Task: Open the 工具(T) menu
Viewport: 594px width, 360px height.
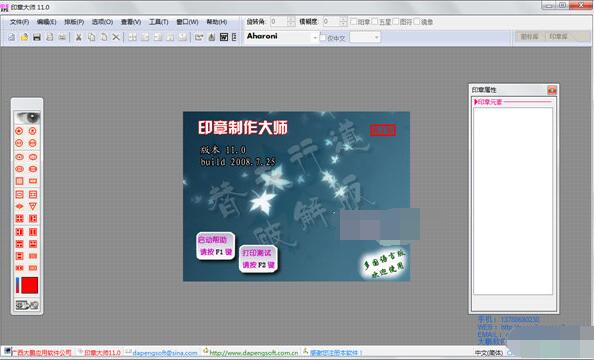Action: coord(158,22)
